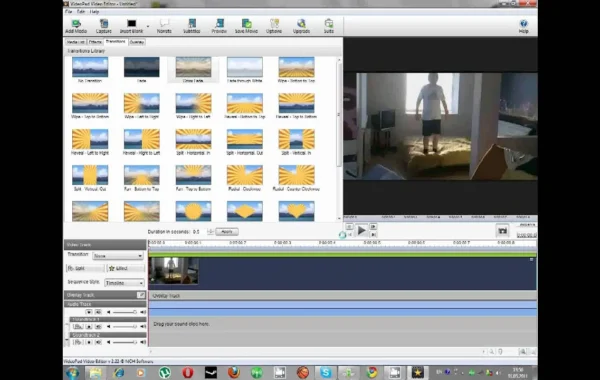Click the Upgrade globe icon
The width and height of the screenshot is (600, 380).
coord(301,24)
